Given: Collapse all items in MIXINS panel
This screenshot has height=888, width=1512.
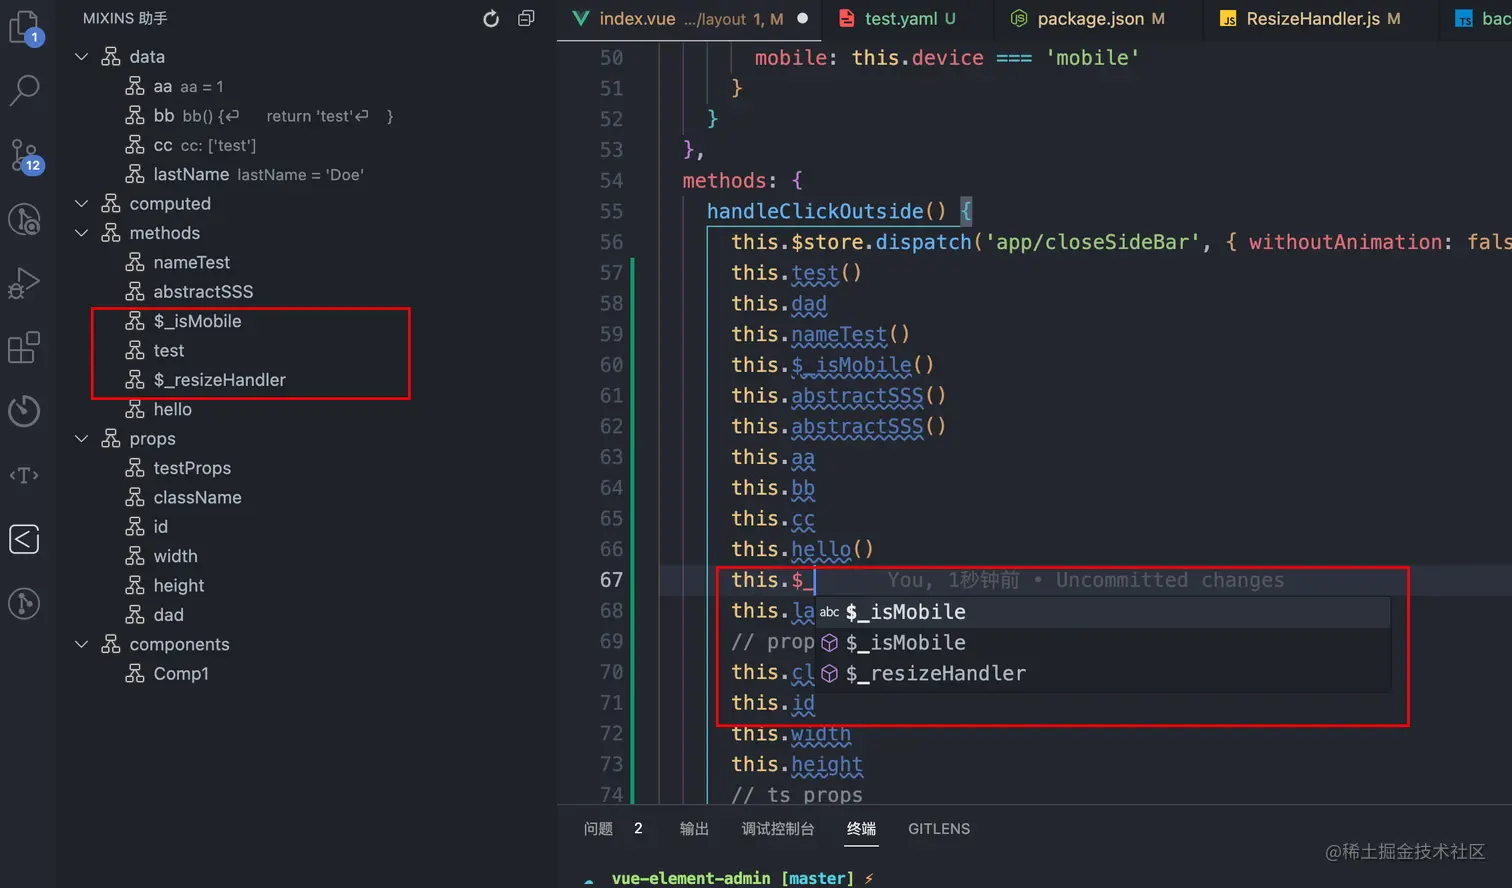Looking at the screenshot, I should click(x=526, y=19).
